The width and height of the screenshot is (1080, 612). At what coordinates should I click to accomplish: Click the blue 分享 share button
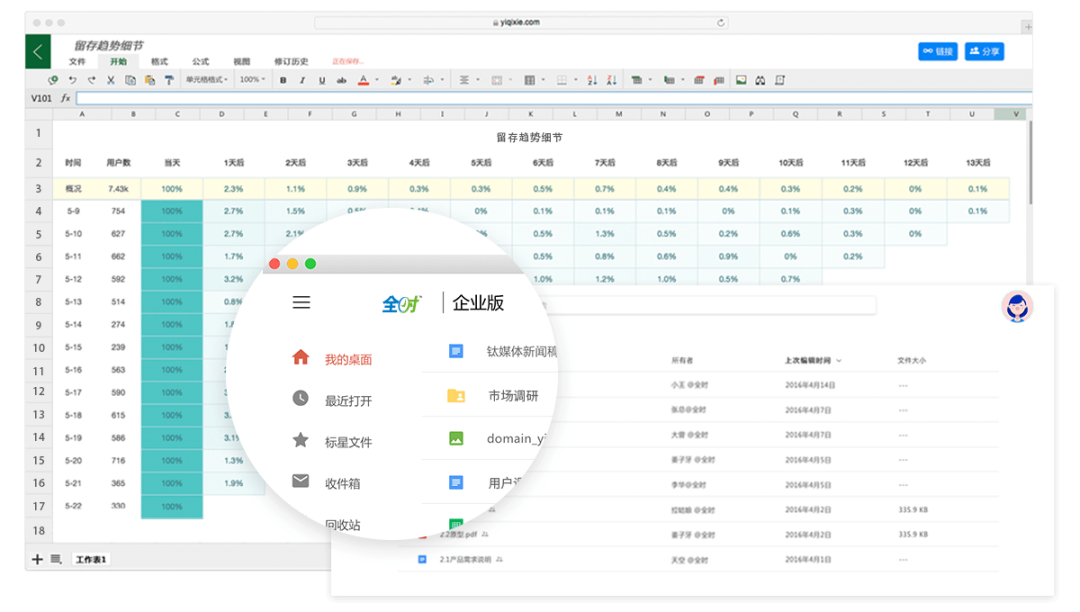click(x=984, y=52)
